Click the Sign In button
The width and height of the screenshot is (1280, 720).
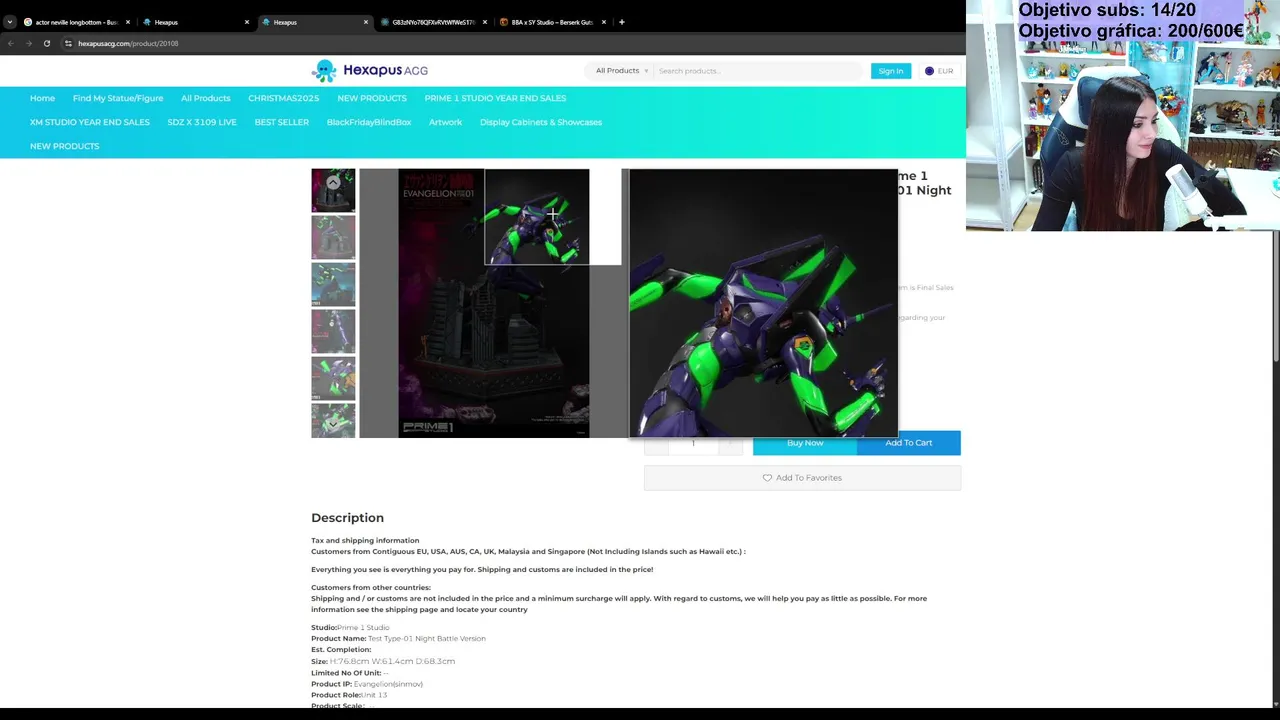[x=890, y=71]
